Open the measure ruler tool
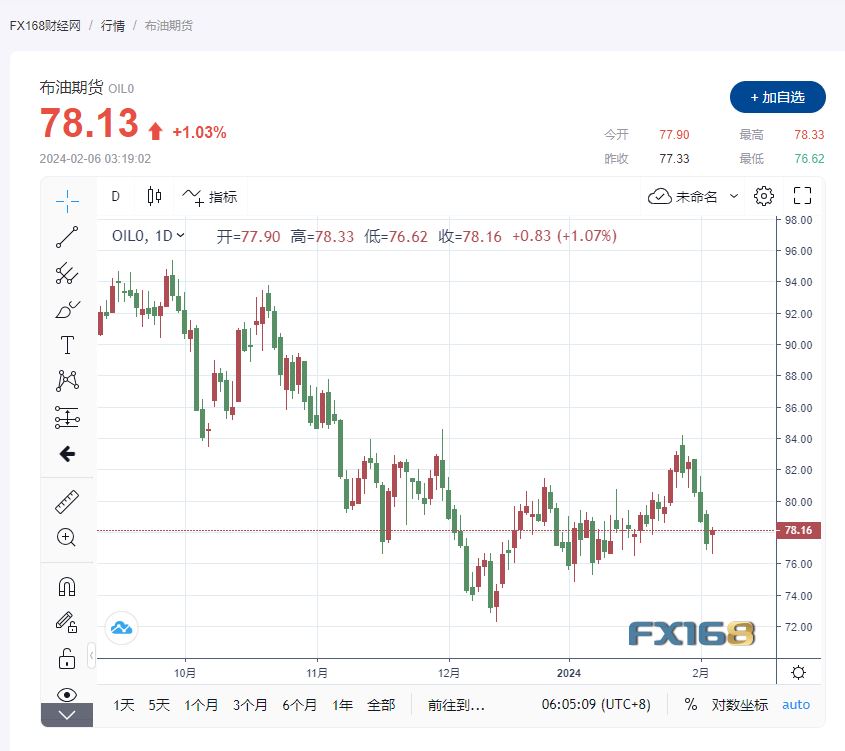The width and height of the screenshot is (845, 751). coord(67,502)
